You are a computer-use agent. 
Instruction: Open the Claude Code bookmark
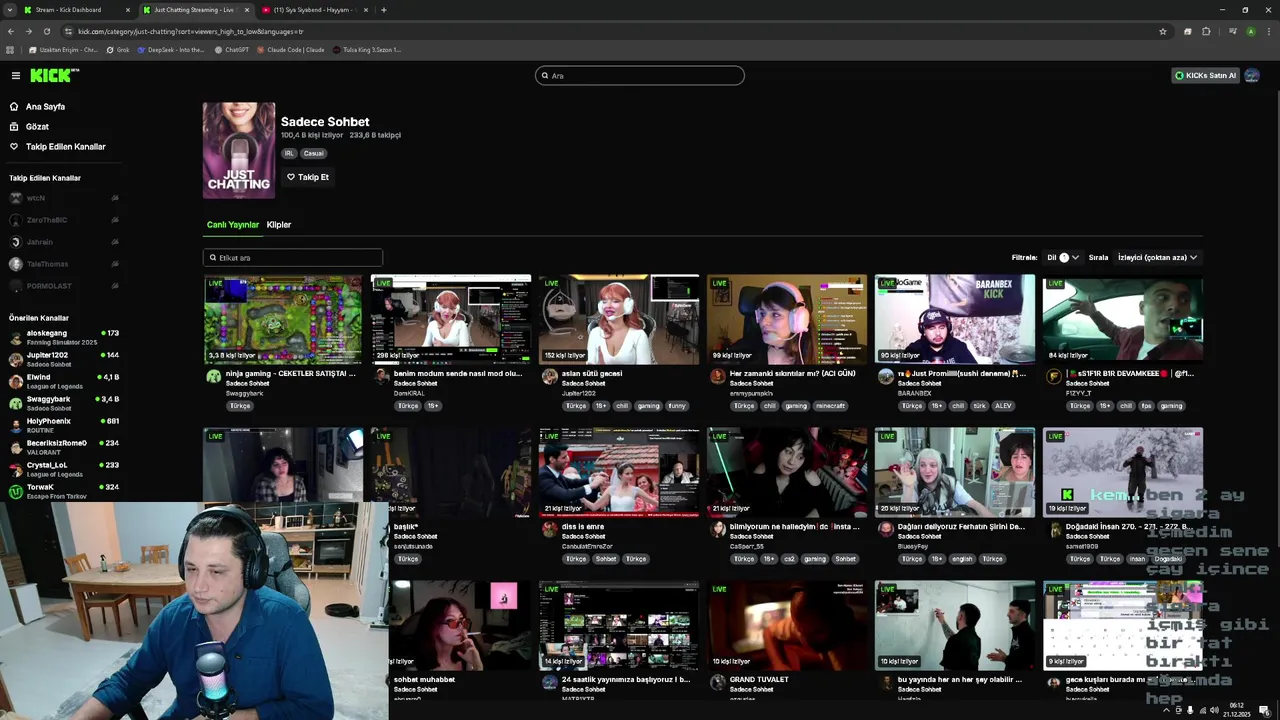pos(291,49)
